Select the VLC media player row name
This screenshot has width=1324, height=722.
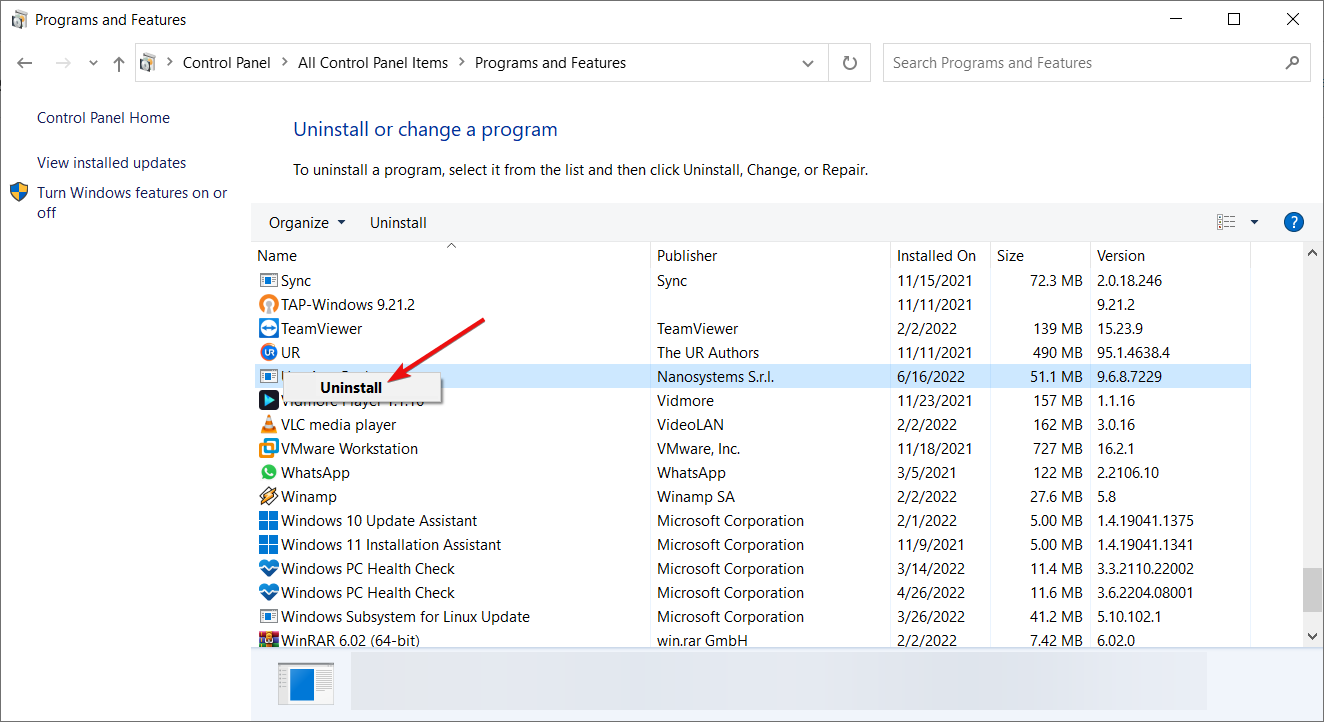pyautogui.click(x=338, y=425)
